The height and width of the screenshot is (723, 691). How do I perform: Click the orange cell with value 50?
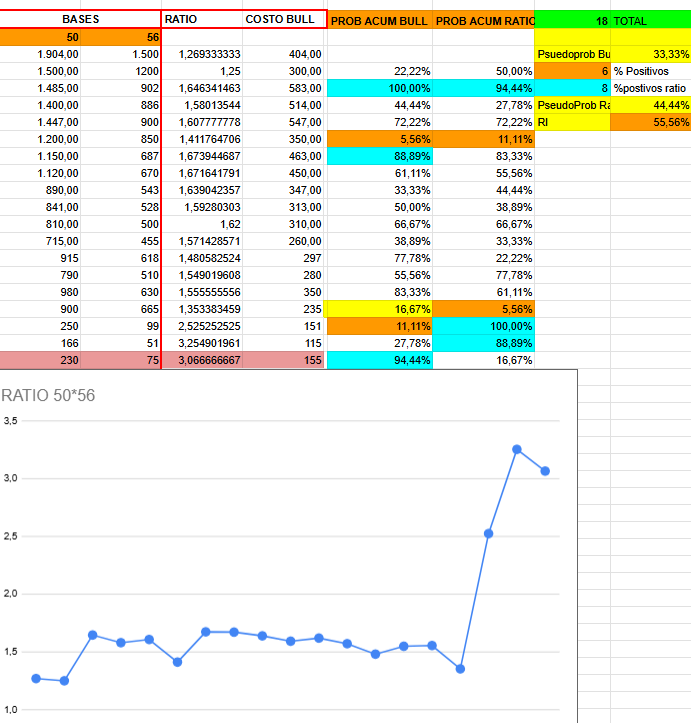pos(40,37)
